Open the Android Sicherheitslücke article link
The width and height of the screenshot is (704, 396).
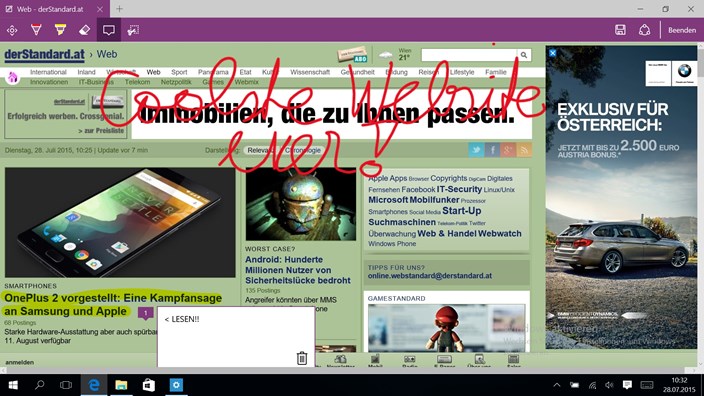coord(298,270)
